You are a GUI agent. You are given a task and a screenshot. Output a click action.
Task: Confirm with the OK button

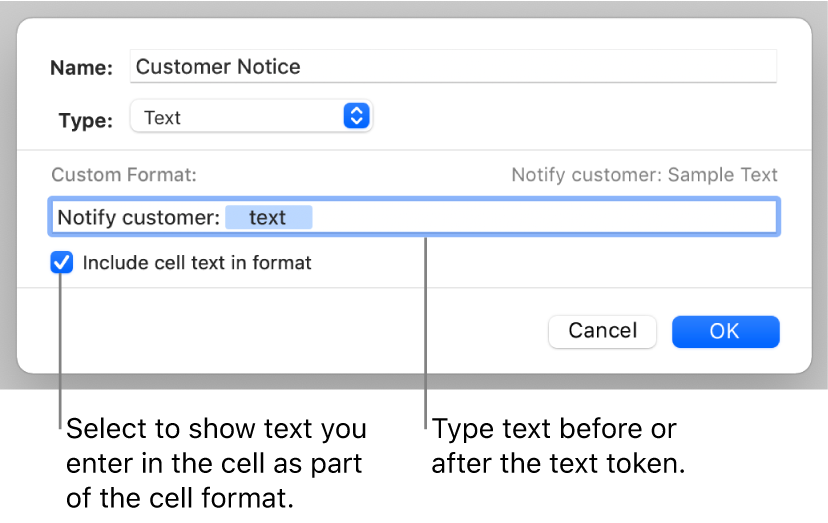point(726,332)
